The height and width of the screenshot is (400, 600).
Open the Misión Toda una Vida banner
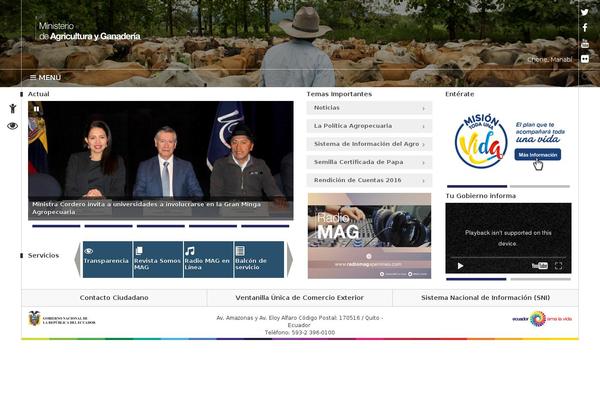click(508, 141)
